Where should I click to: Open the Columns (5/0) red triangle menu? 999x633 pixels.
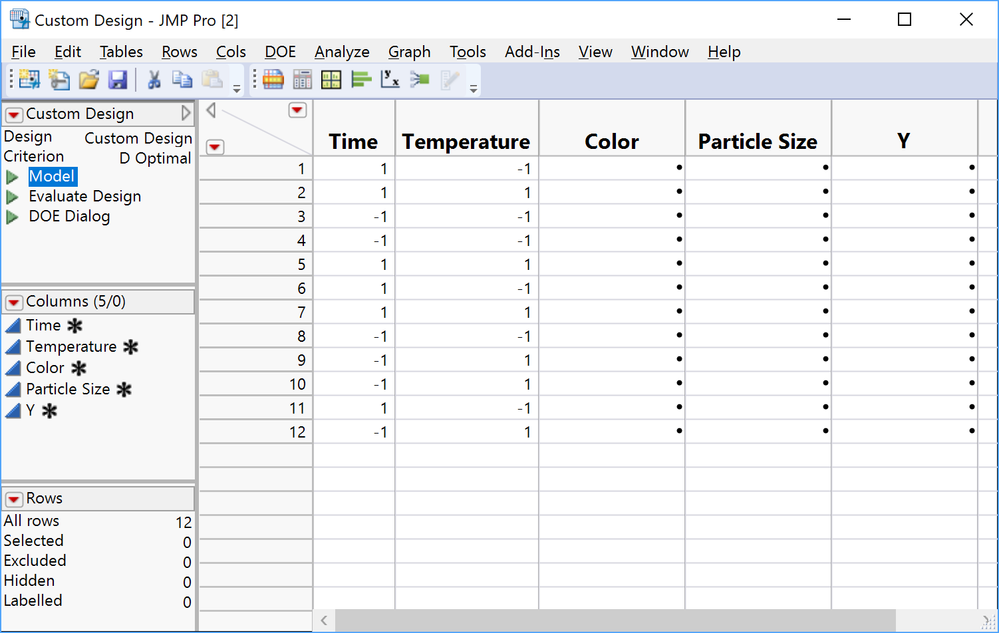13,302
